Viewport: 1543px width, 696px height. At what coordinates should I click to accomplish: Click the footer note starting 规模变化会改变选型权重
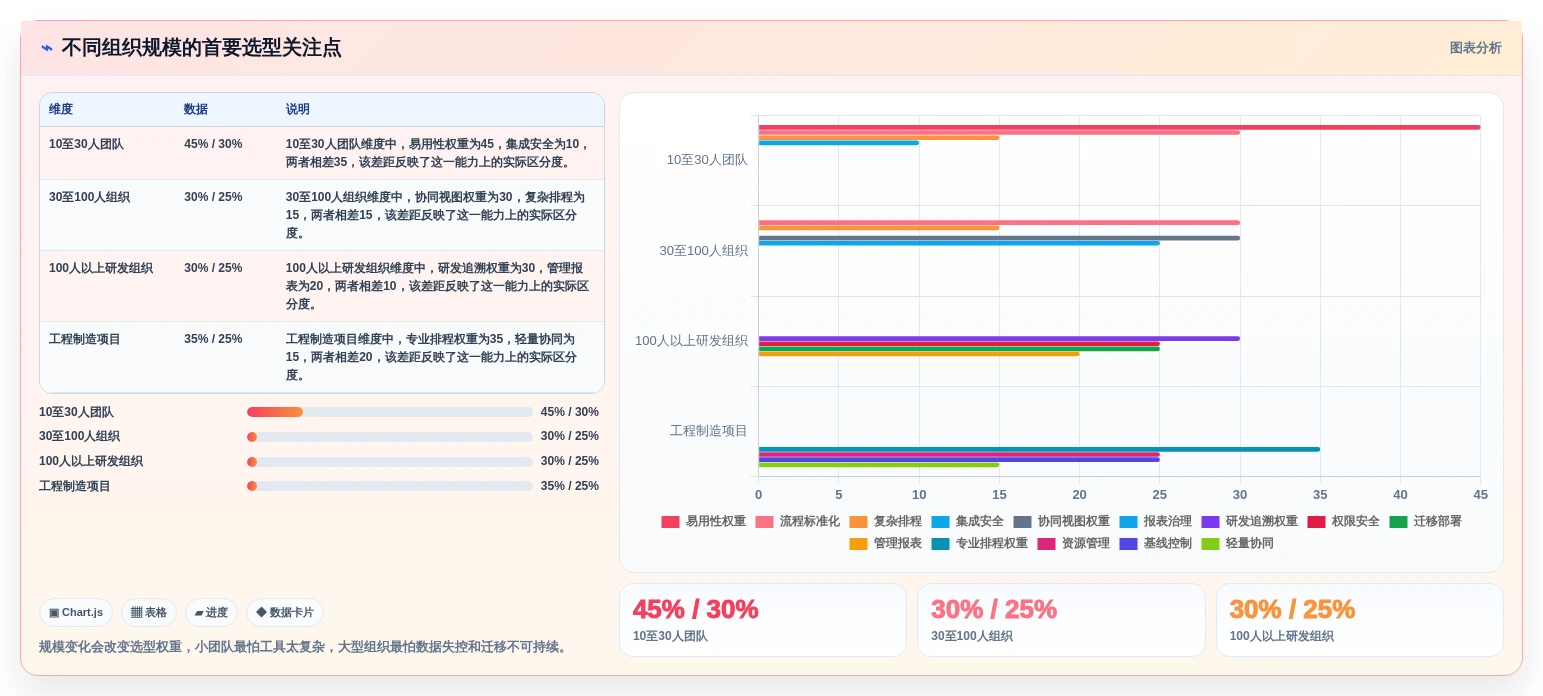pyautogui.click(x=306, y=647)
